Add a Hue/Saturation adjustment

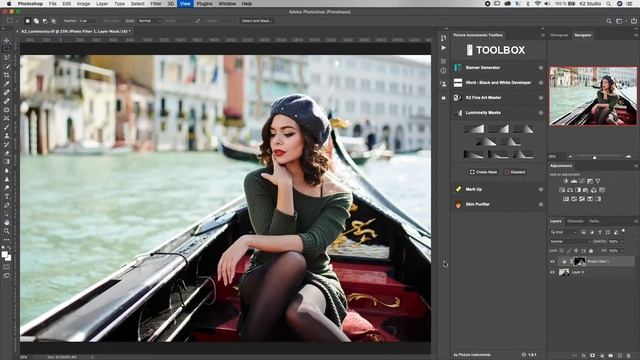562,190
